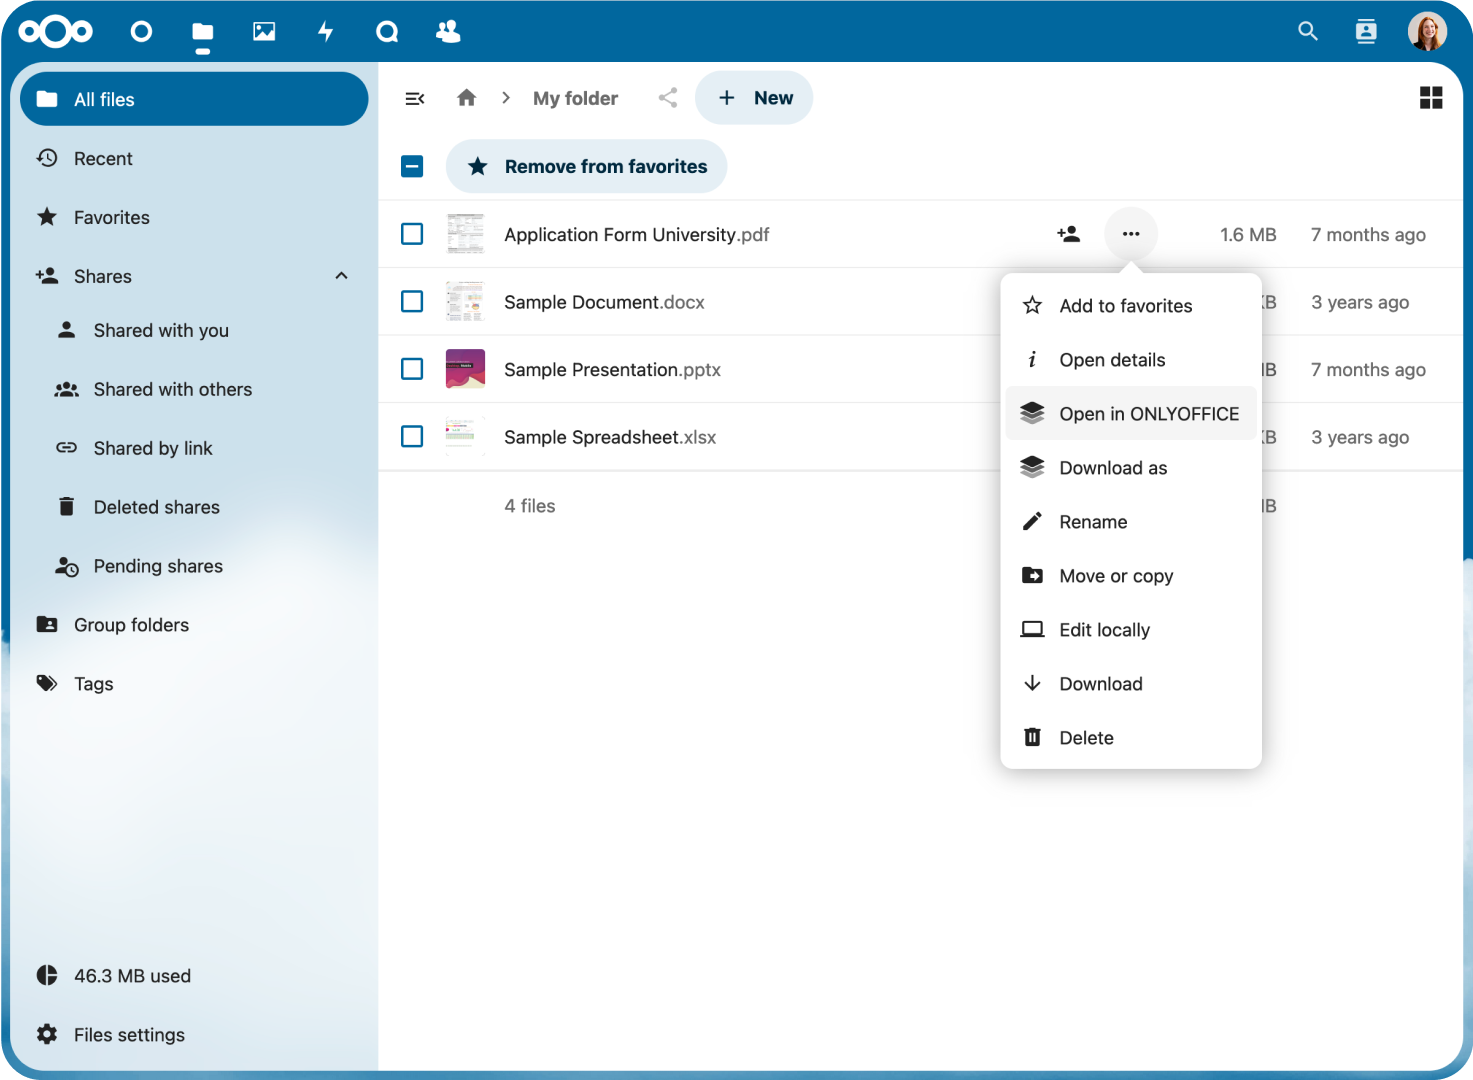
Task: Click the New button
Action: coord(754,98)
